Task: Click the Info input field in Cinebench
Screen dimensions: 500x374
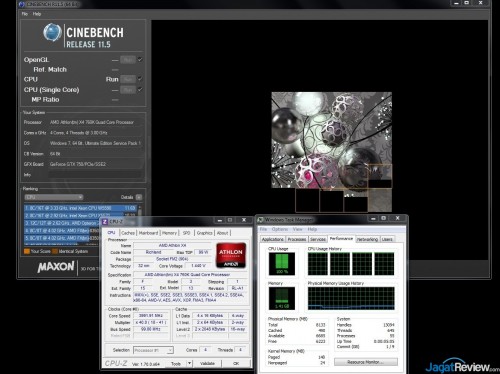Action: (x=96, y=174)
